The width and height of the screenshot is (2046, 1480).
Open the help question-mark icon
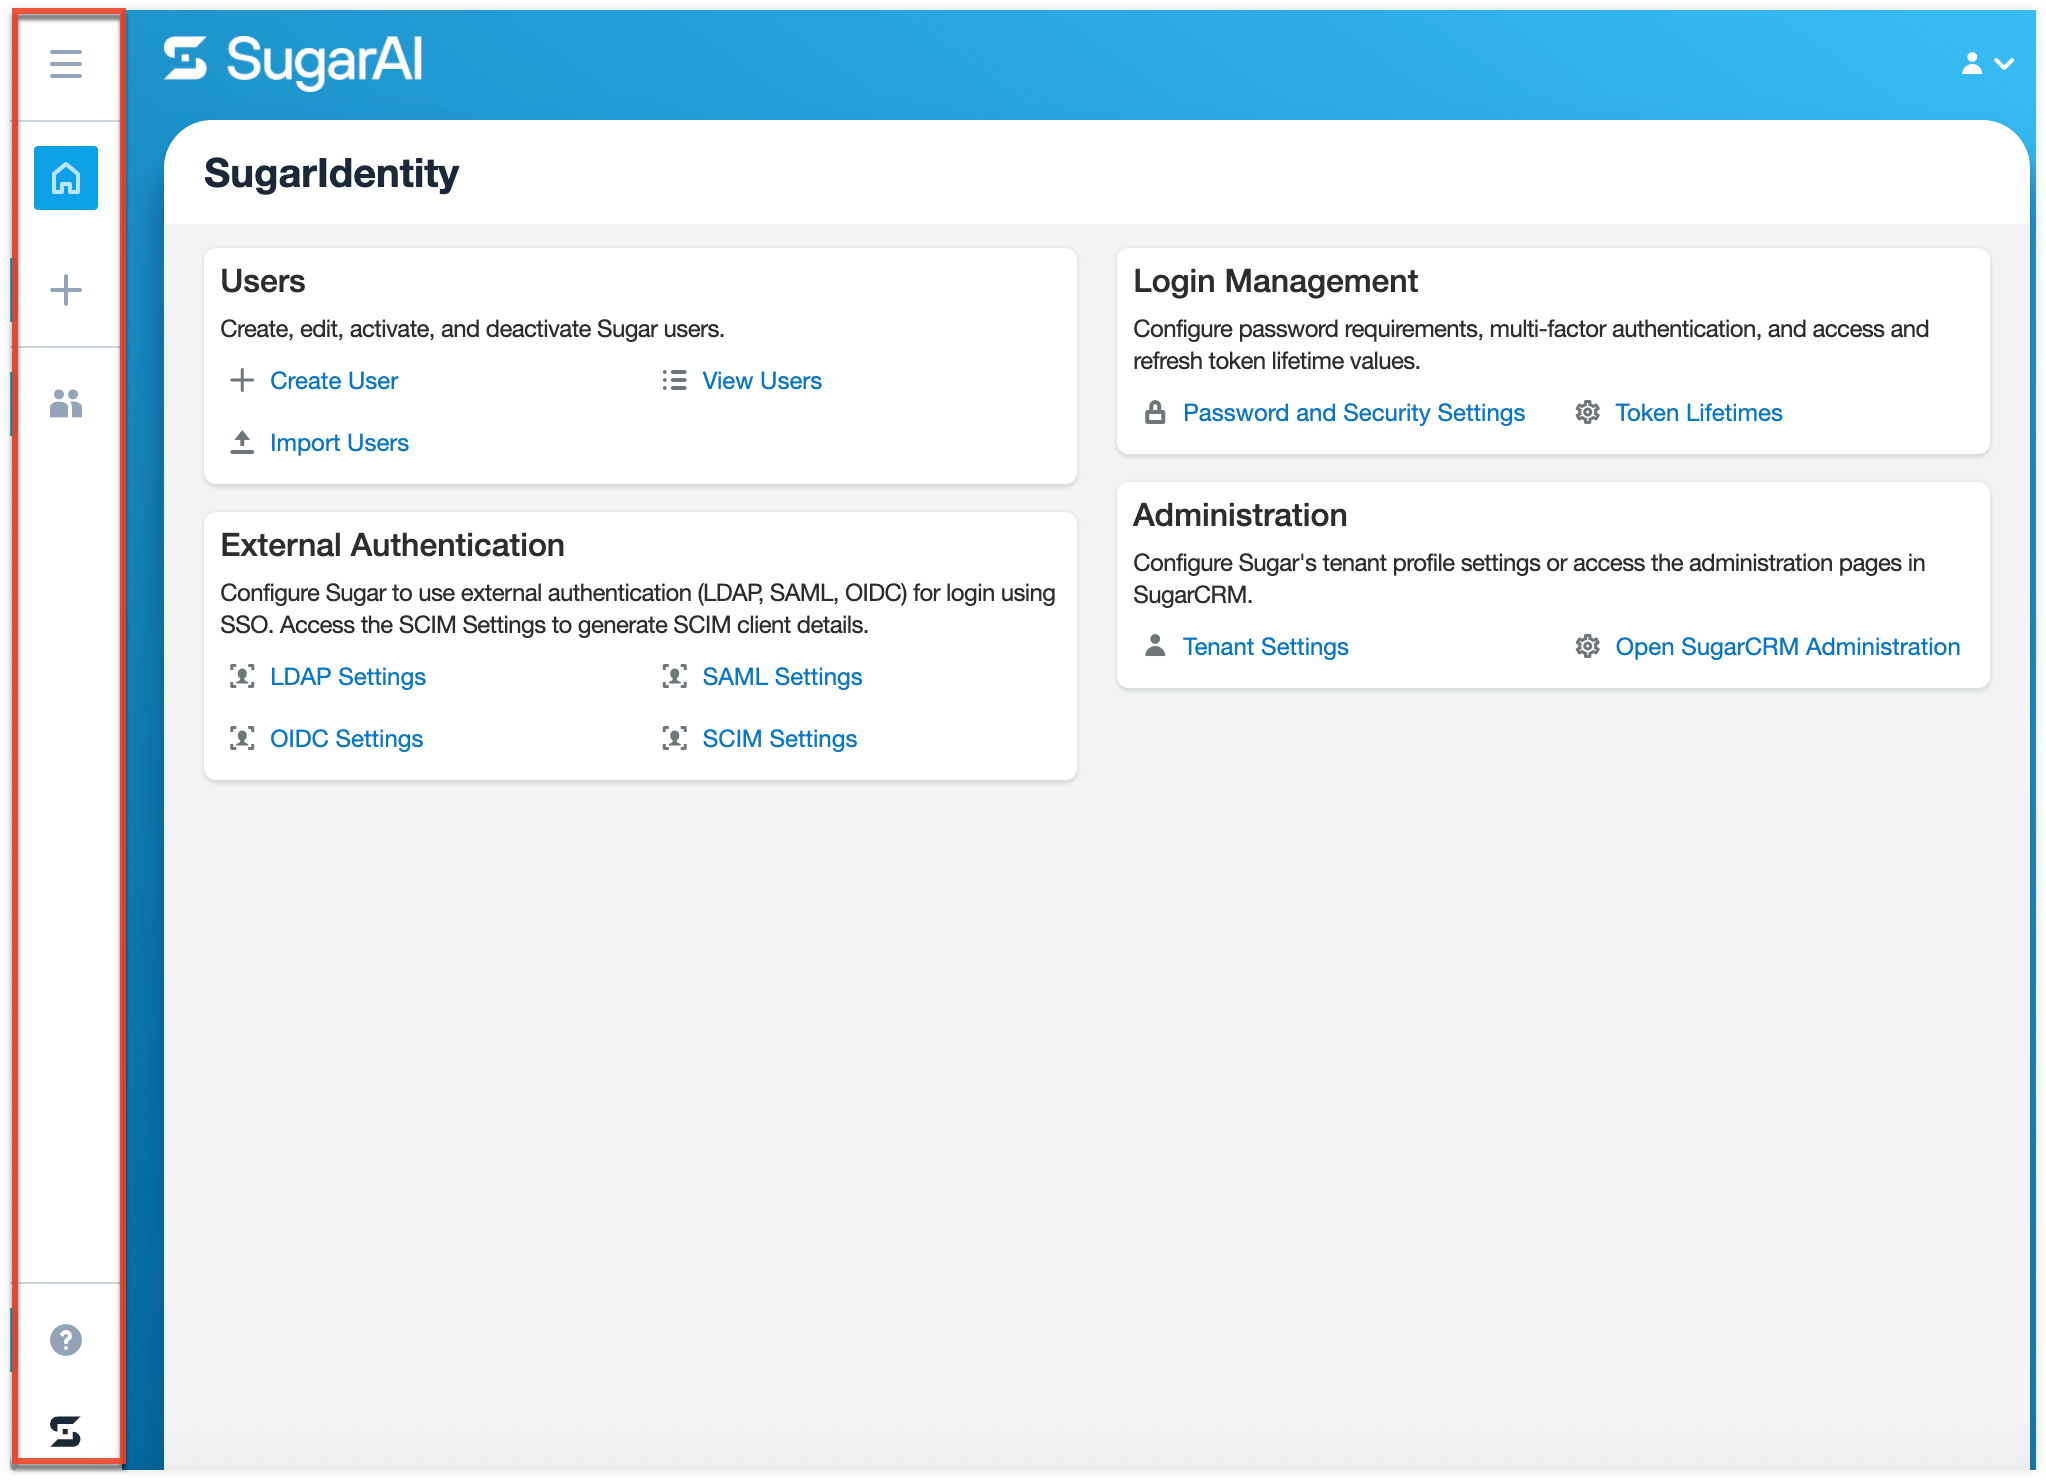point(66,1340)
